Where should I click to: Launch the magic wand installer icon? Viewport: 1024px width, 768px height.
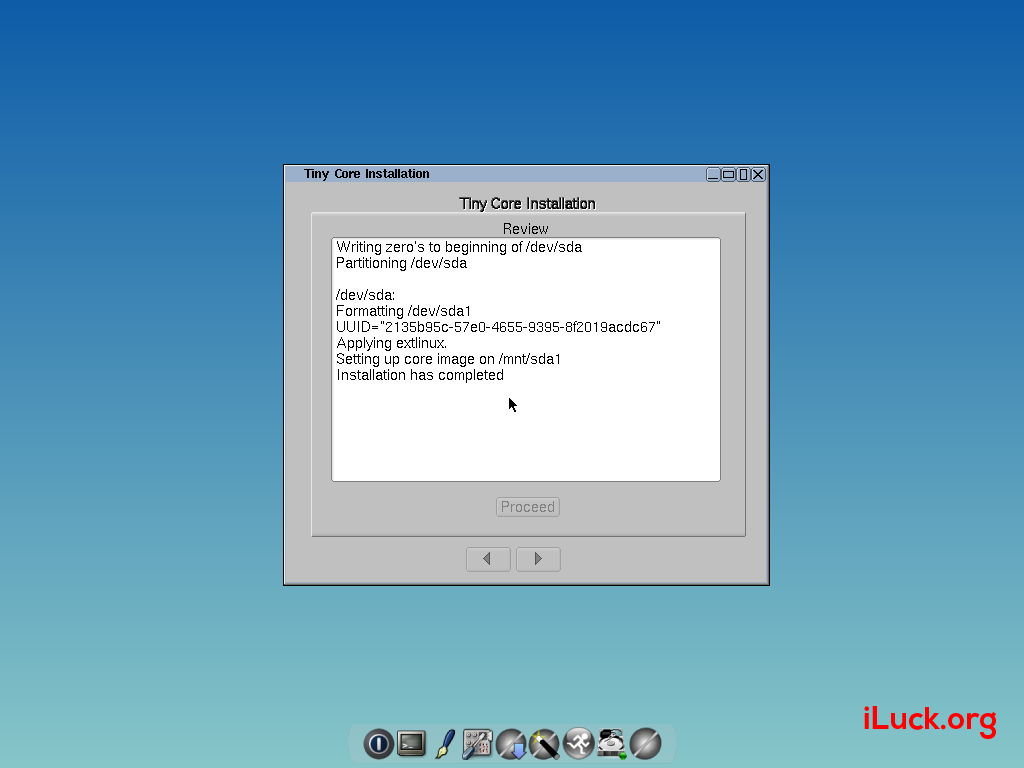pyautogui.click(x=545, y=744)
